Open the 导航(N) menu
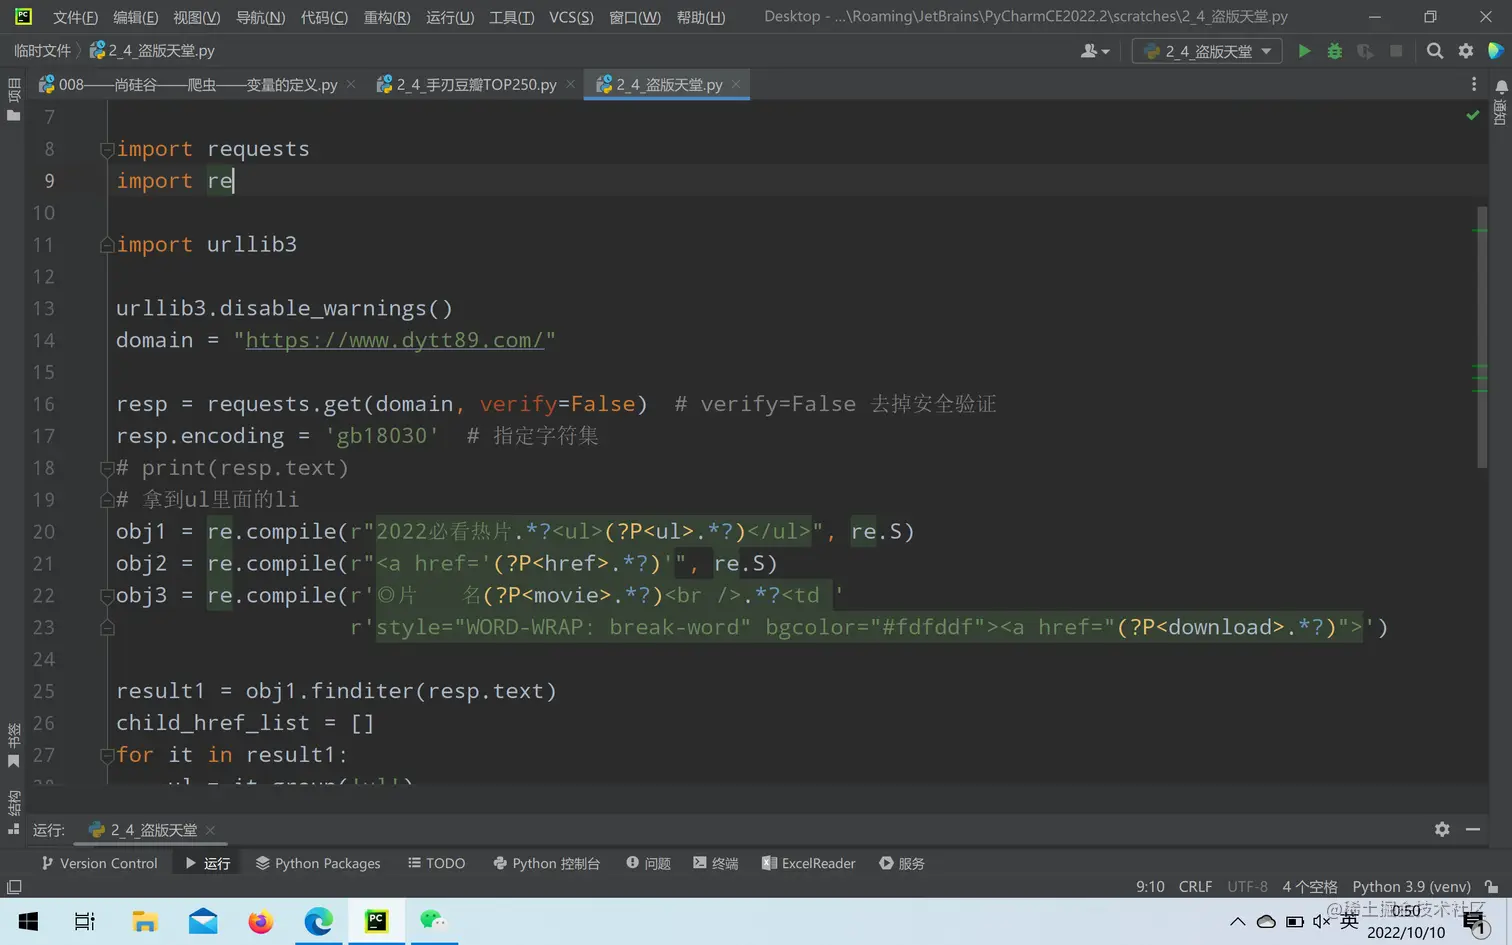1512x945 pixels. tap(260, 17)
